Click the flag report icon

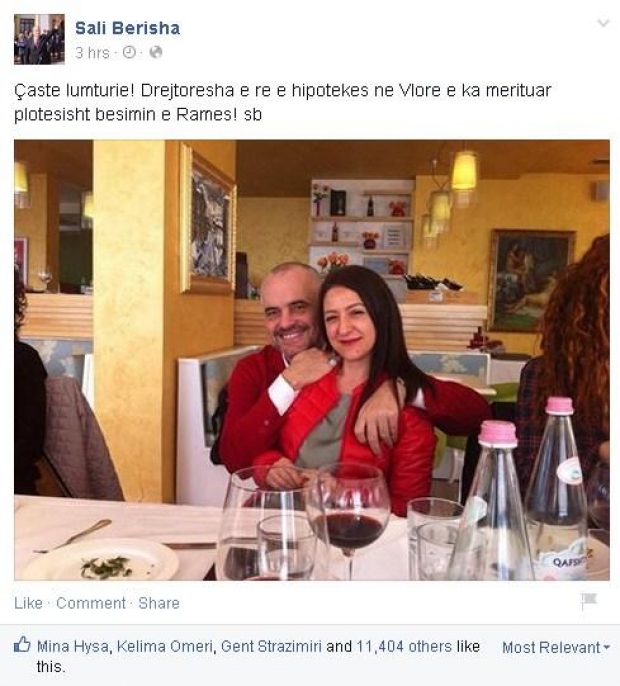(x=589, y=601)
